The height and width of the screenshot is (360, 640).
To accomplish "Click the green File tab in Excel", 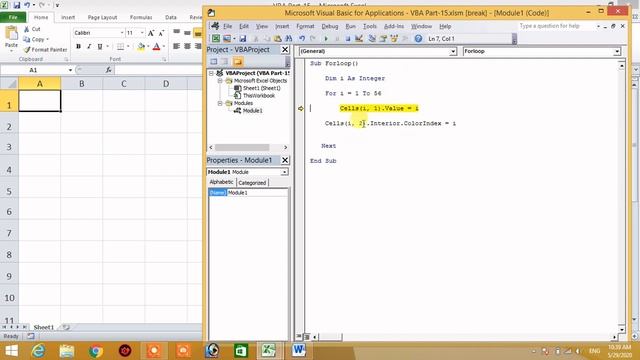I will pyautogui.click(x=13, y=17).
